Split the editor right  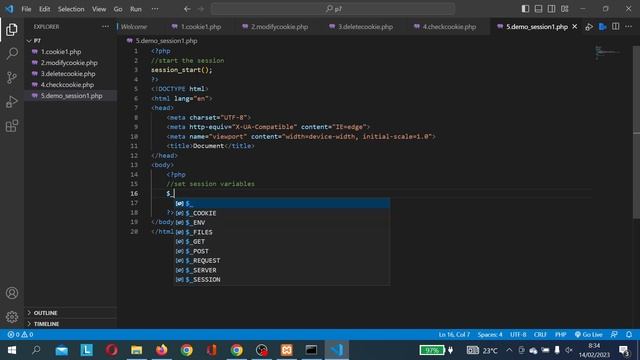(616, 27)
